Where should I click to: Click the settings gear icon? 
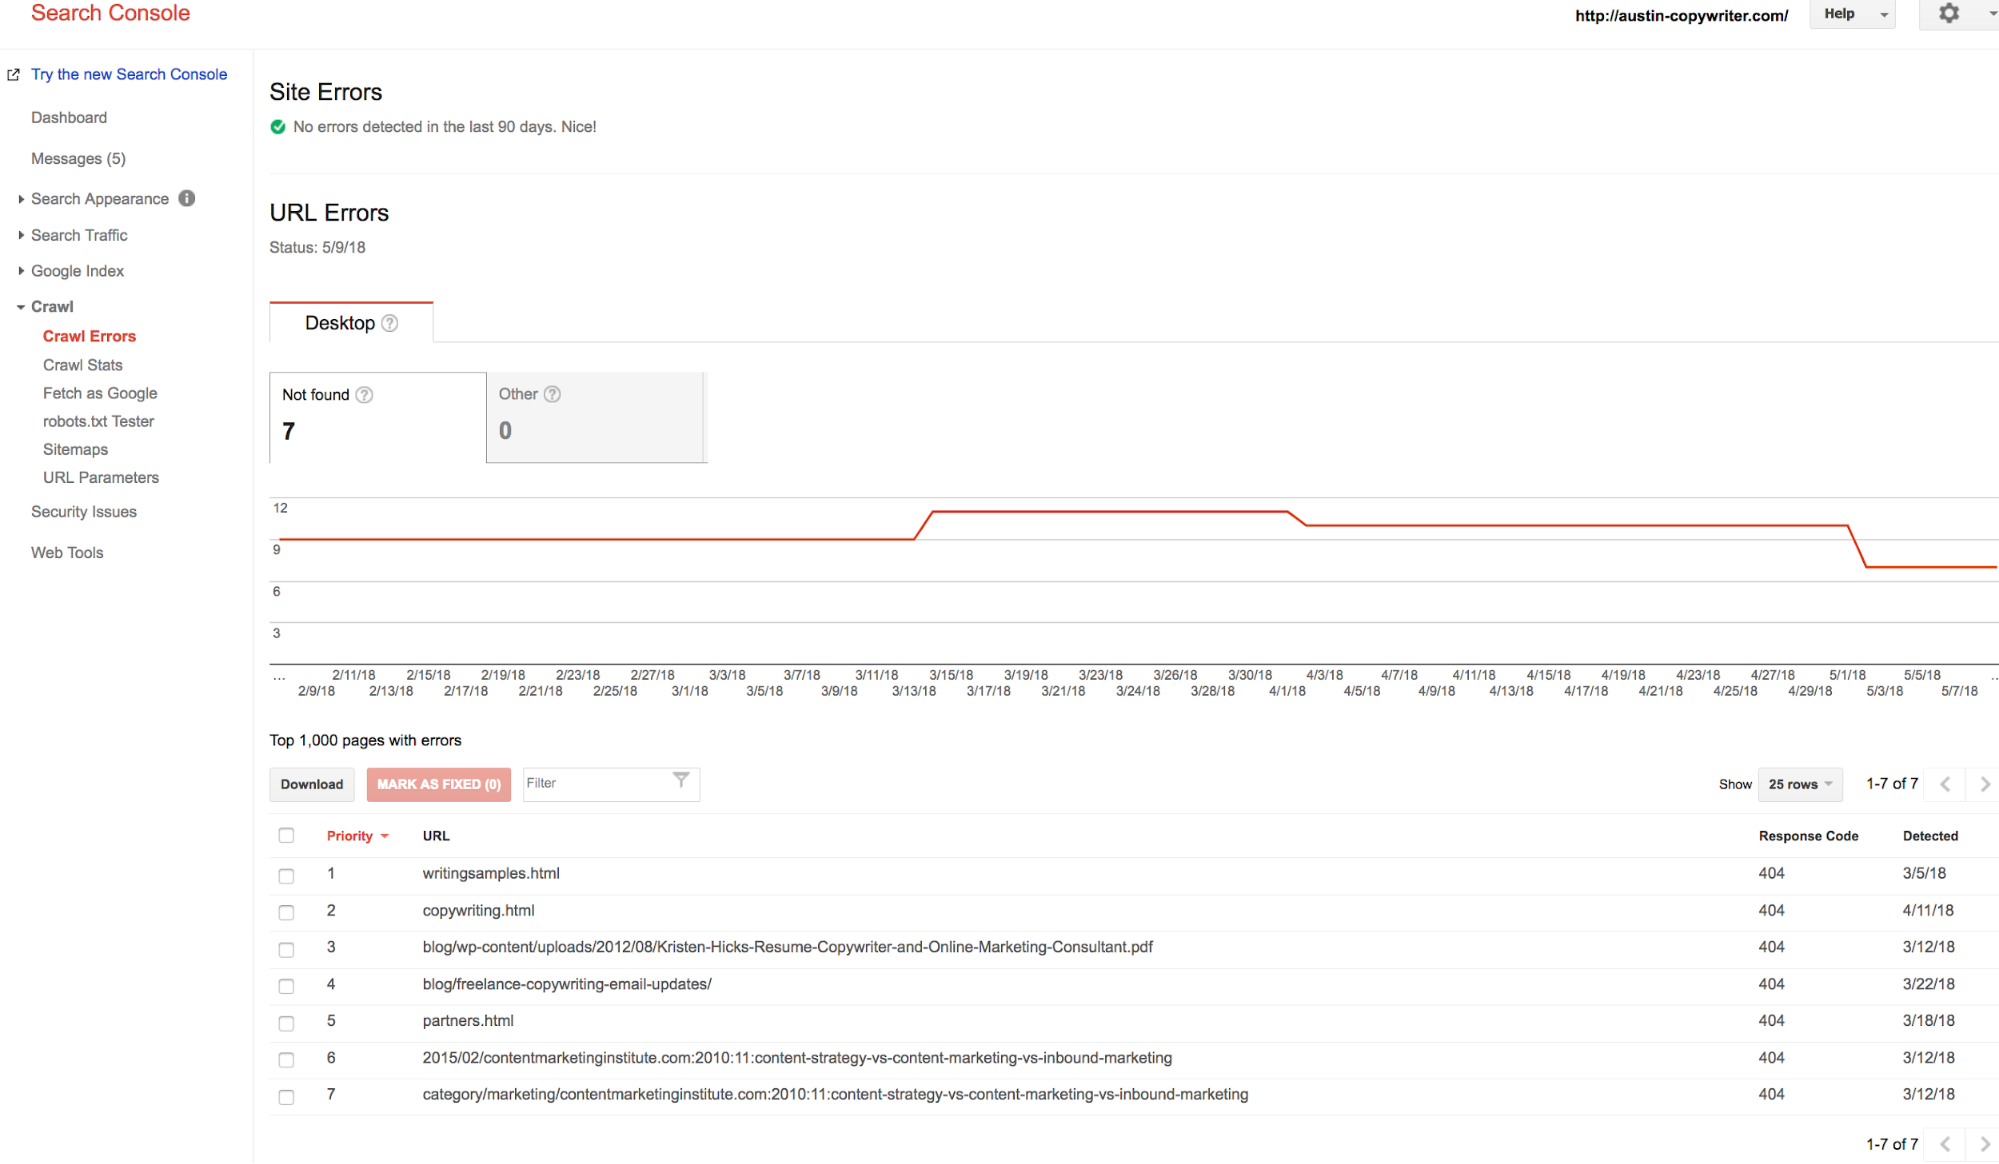pos(1948,14)
